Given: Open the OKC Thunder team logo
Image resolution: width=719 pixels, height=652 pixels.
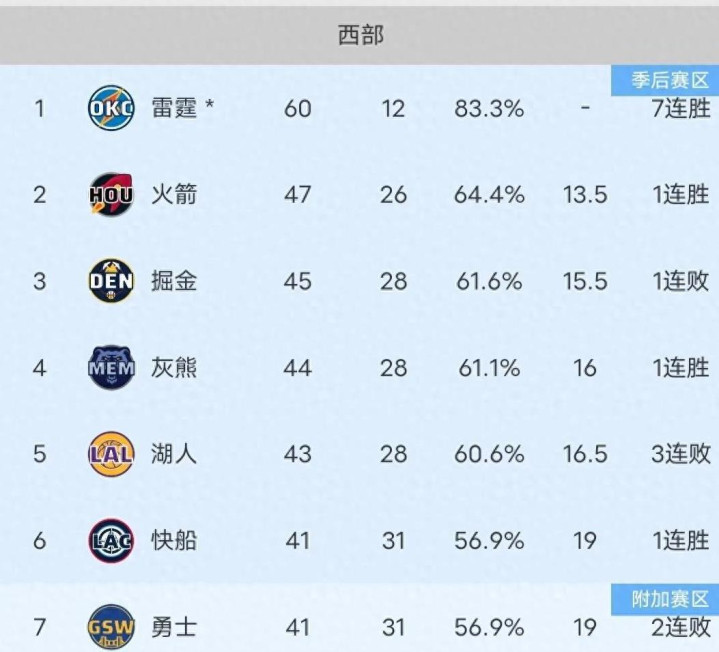Looking at the screenshot, I should point(111,108).
